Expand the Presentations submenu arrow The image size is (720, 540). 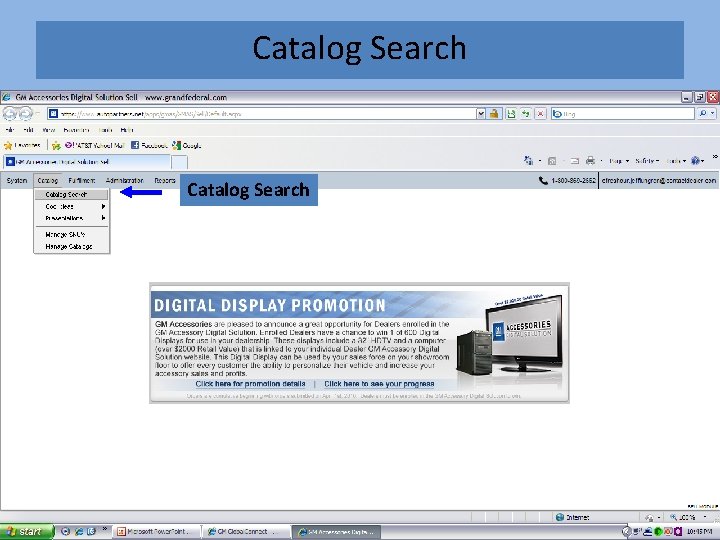[103, 218]
